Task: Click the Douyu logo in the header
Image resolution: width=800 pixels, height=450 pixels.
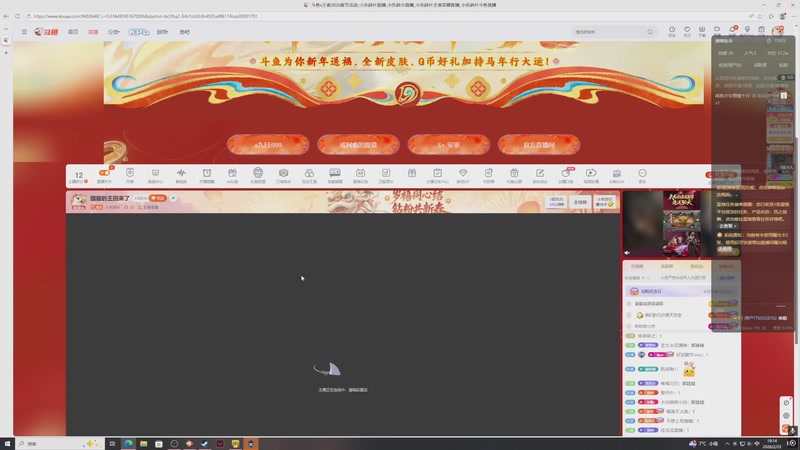Action: 46,32
